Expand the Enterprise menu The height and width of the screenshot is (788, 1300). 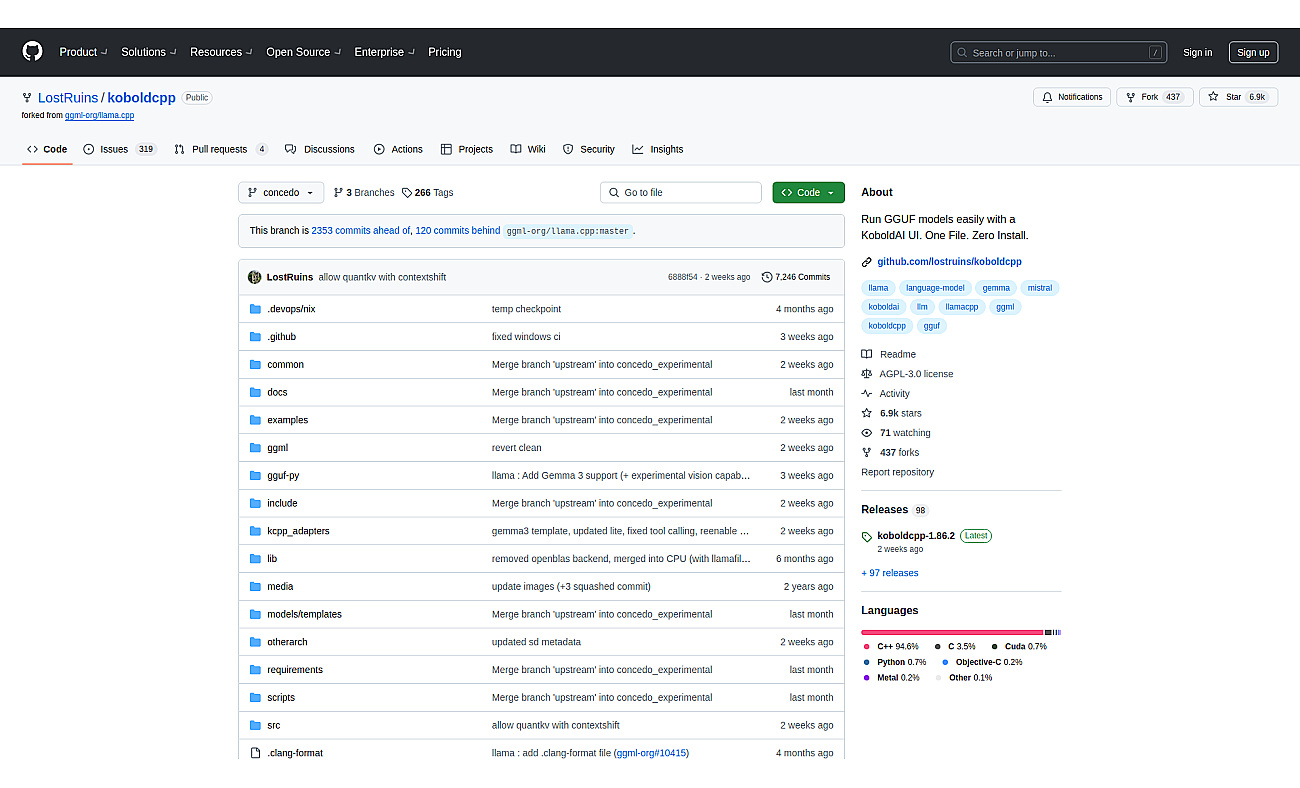tap(385, 52)
